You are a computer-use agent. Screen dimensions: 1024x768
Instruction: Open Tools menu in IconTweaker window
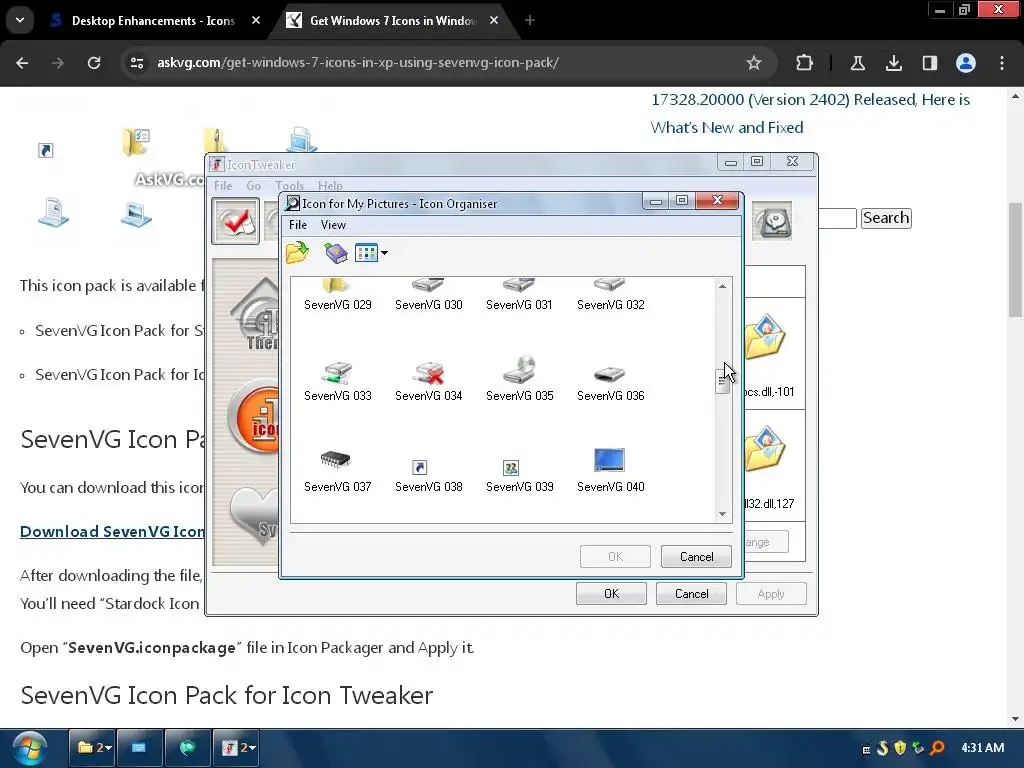coord(289,185)
